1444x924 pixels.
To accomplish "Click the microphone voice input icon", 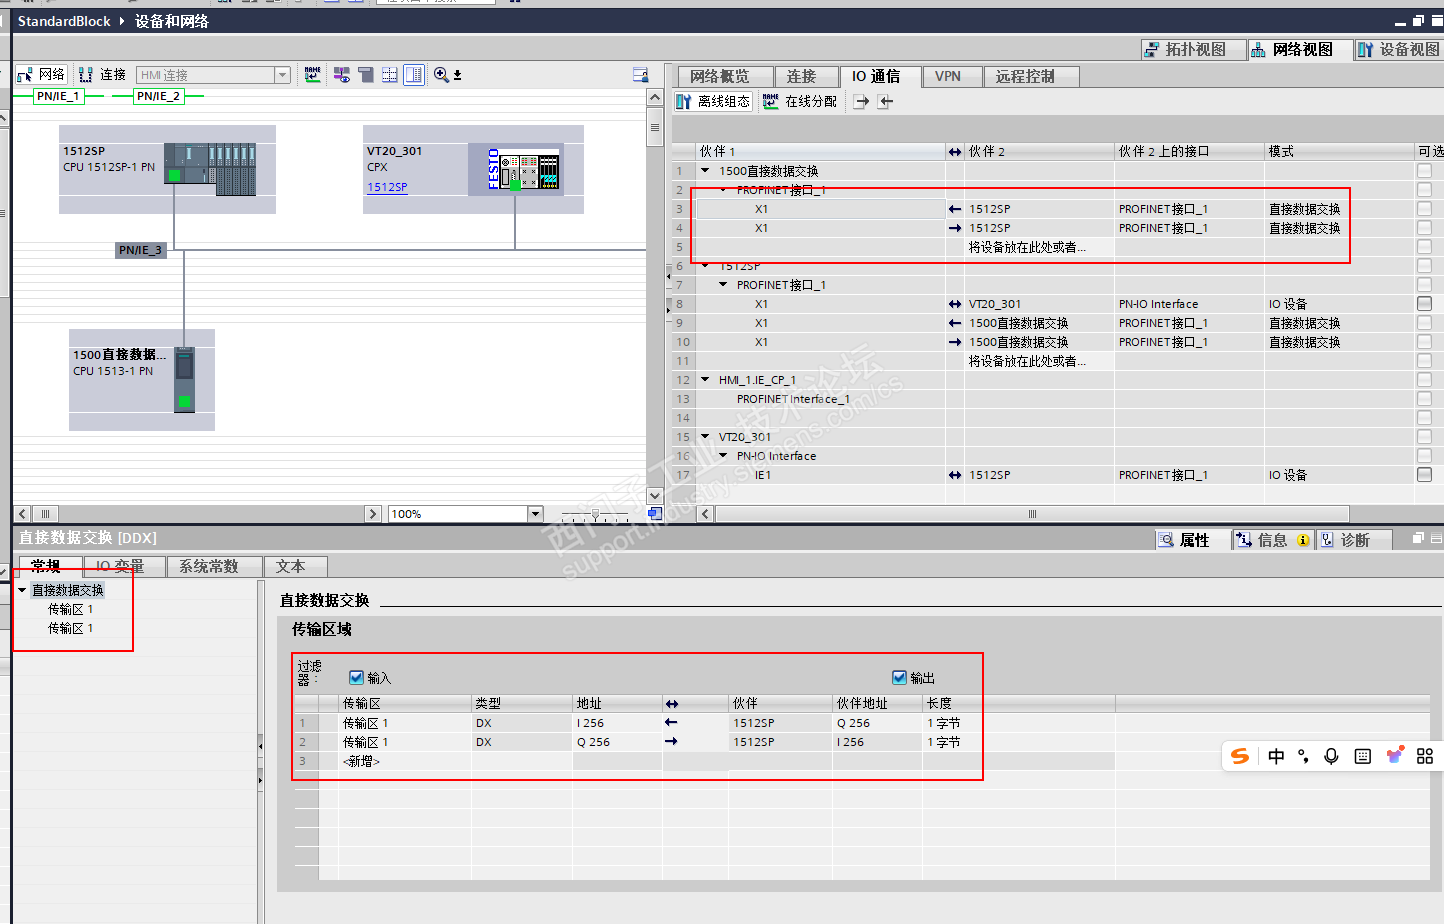I will (1331, 756).
